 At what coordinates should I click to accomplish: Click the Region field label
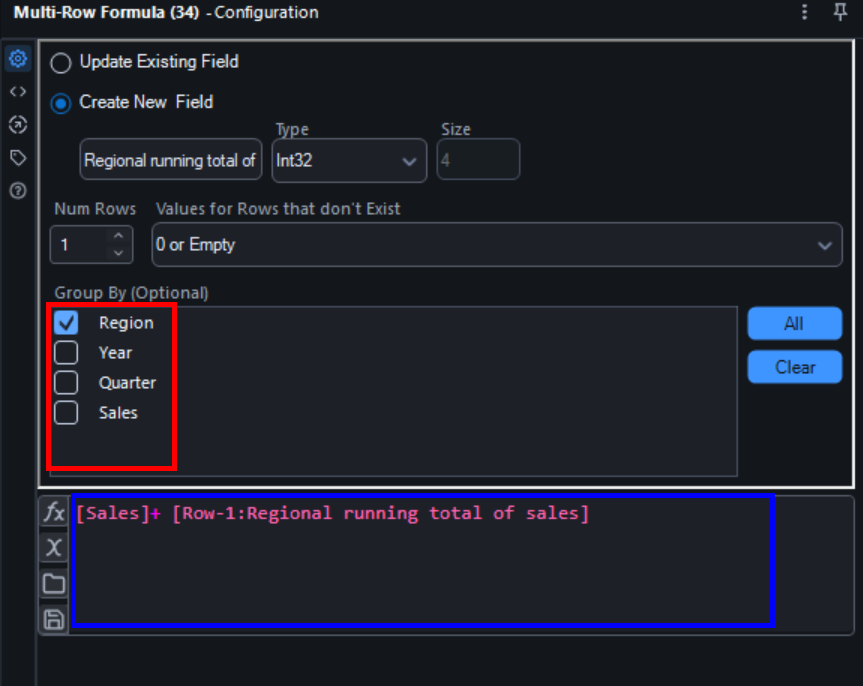(126, 323)
